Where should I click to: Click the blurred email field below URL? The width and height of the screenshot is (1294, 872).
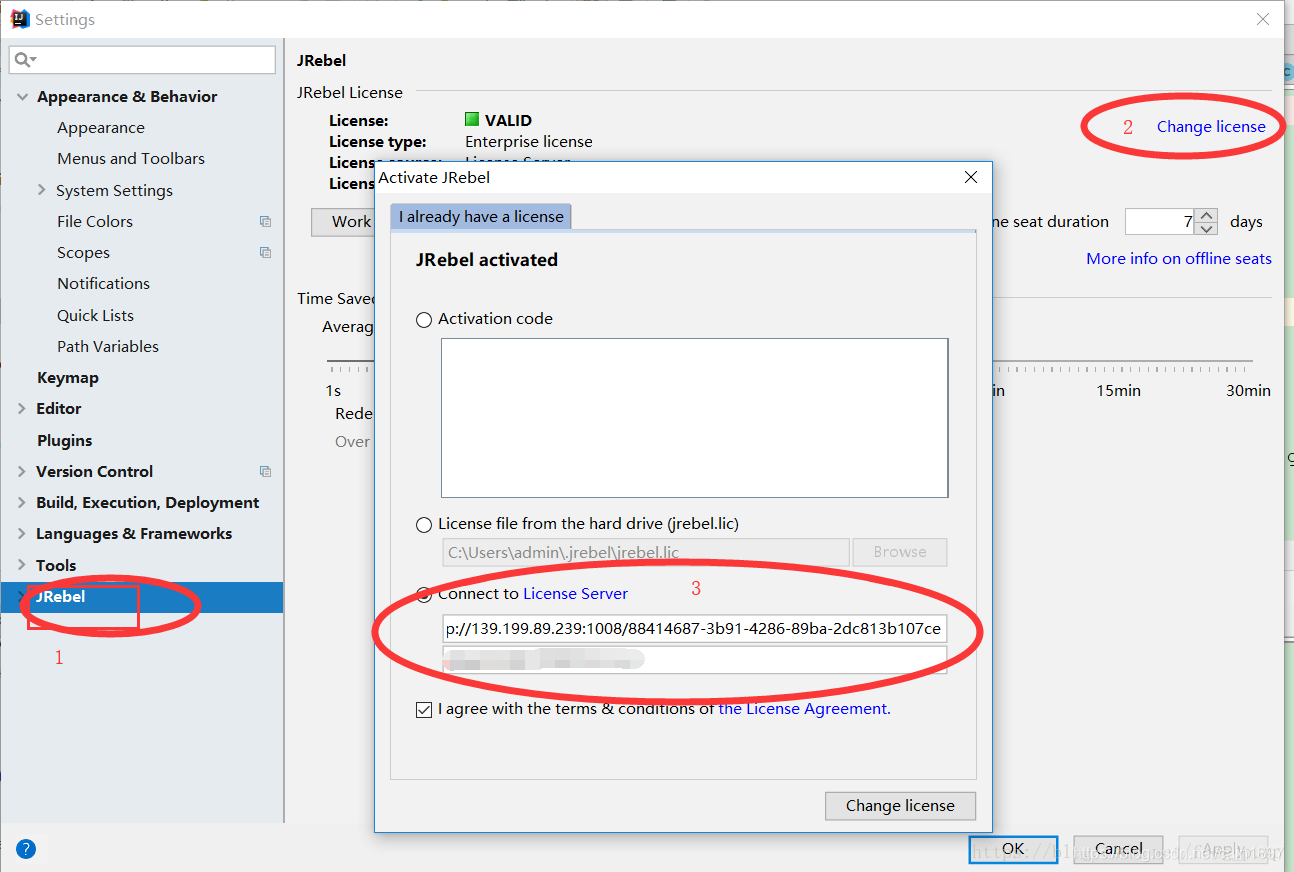(694, 660)
